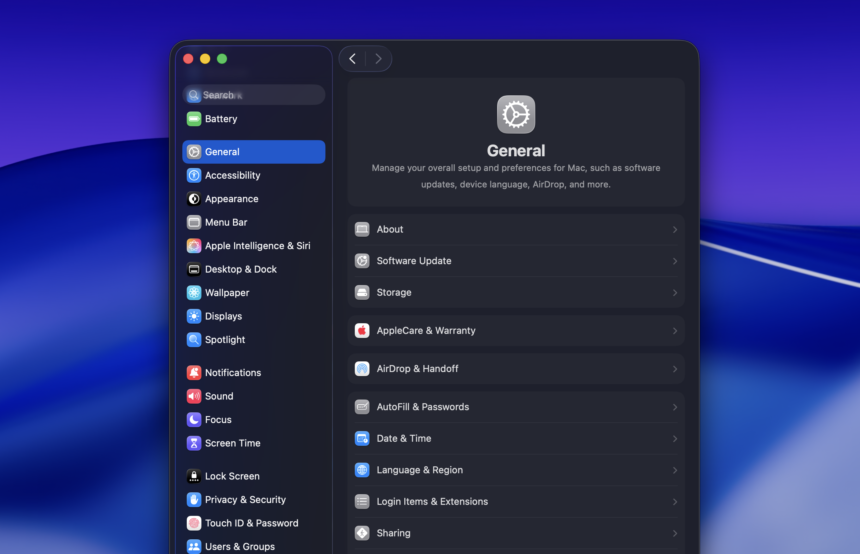
Task: Click the Accessibility icon in the sidebar
Action: (194, 176)
